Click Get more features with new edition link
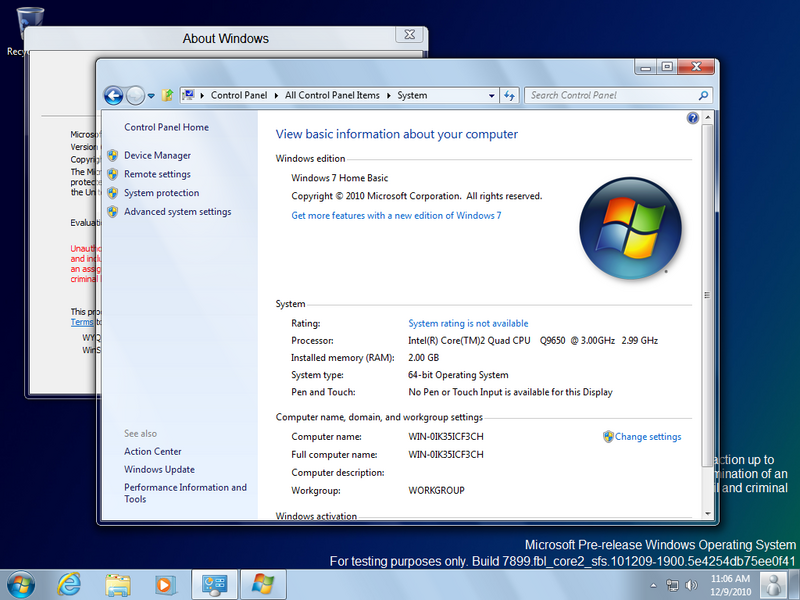Screen dimensions: 800x600 (x=396, y=216)
